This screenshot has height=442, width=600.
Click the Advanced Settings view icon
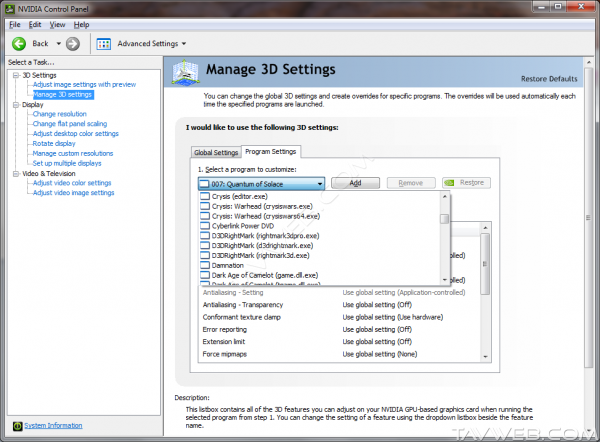[104, 44]
